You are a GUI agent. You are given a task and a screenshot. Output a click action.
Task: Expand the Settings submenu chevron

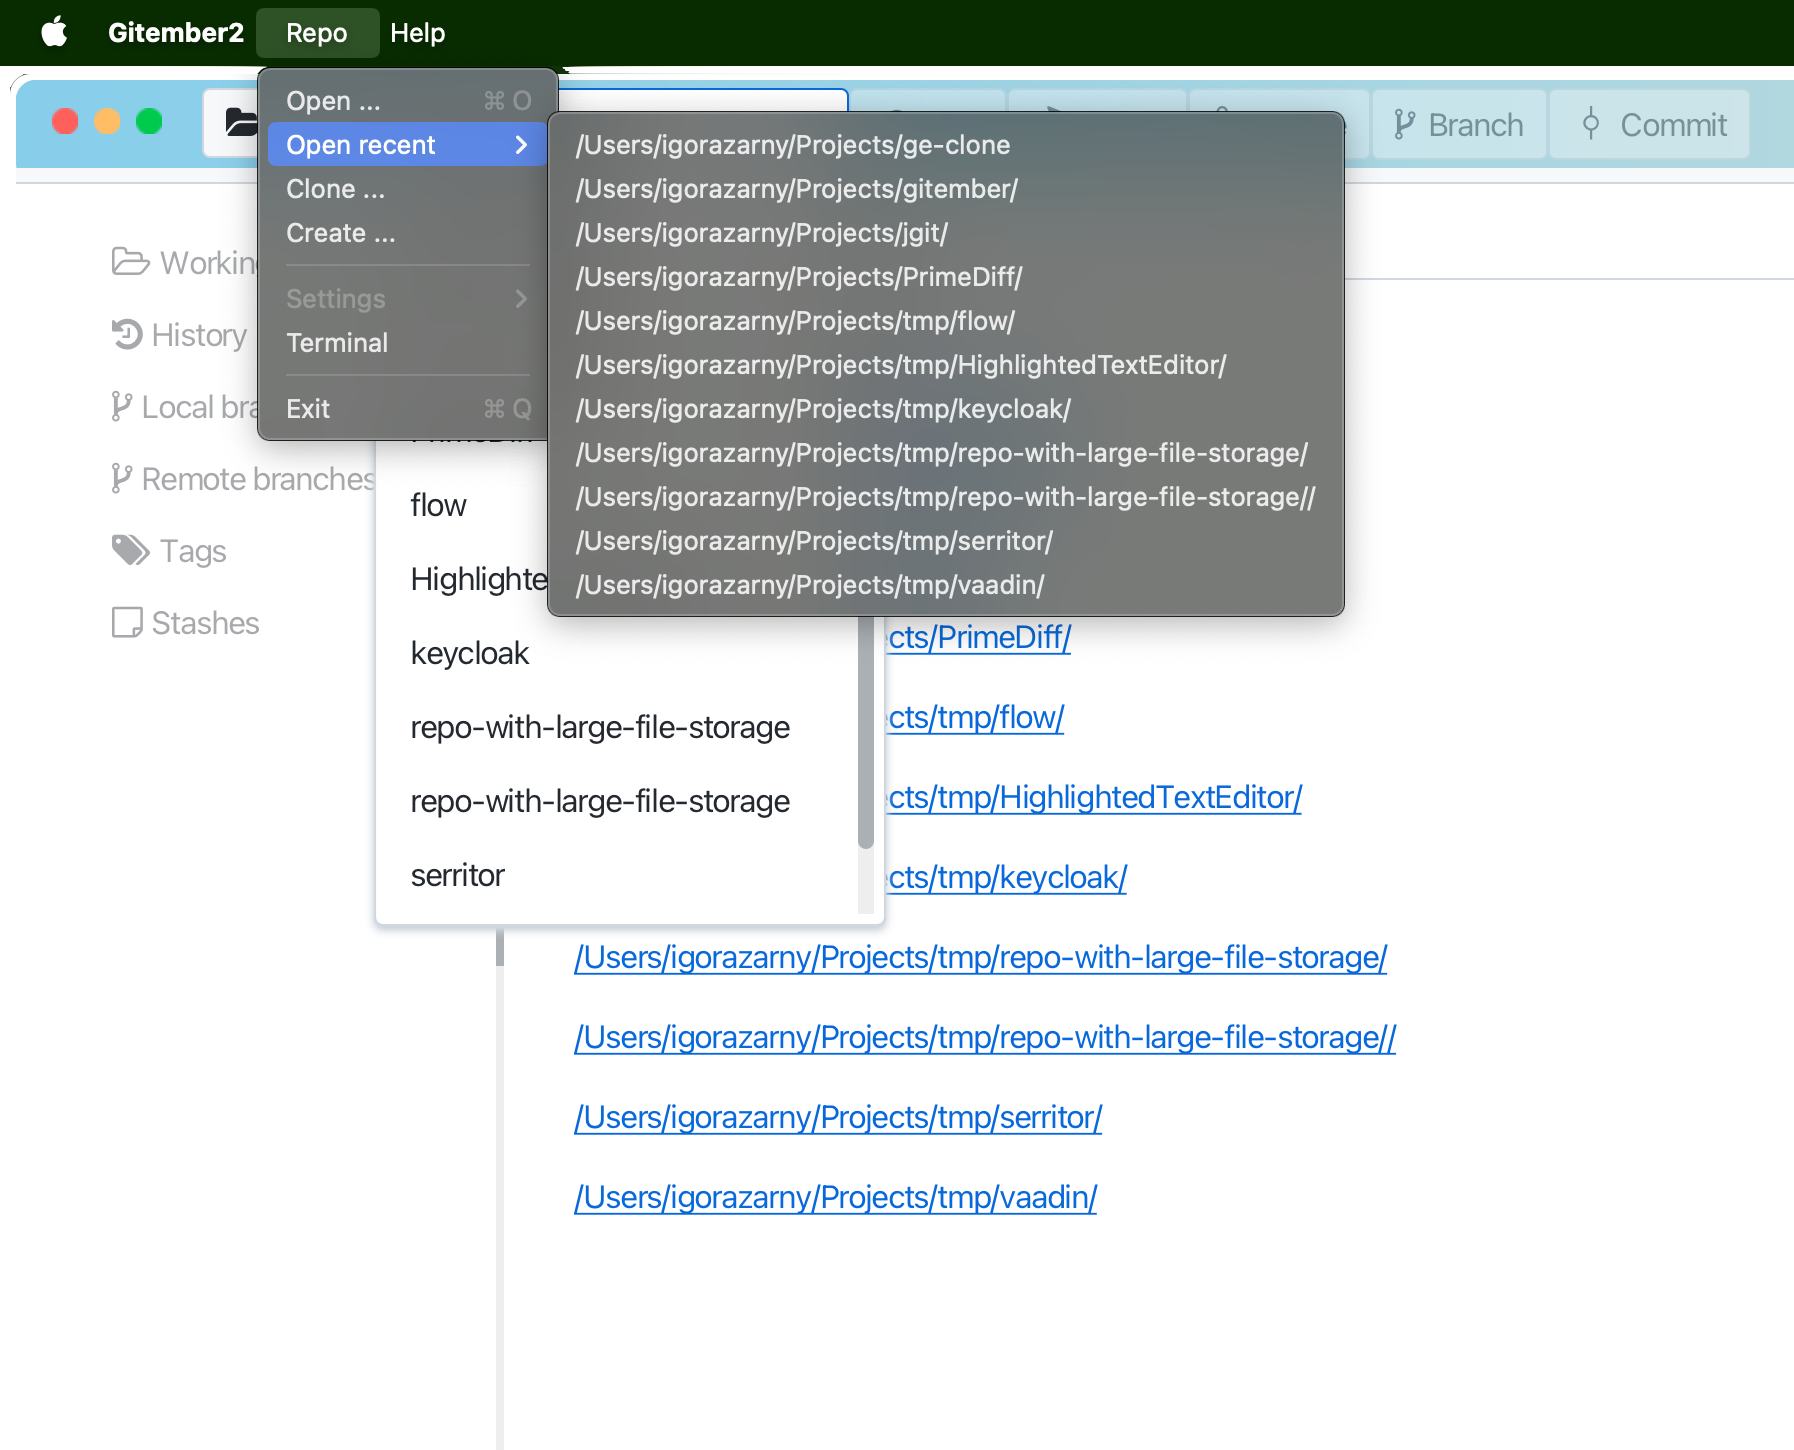521,299
